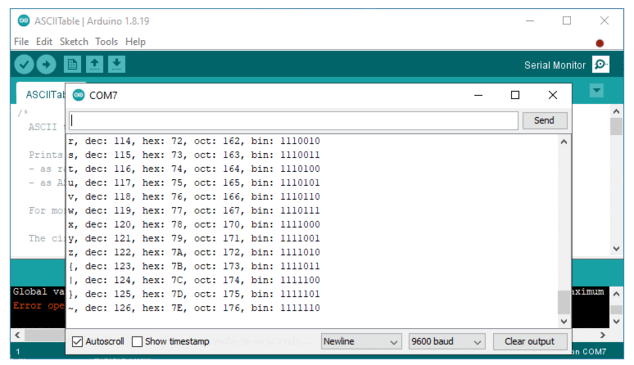The height and width of the screenshot is (365, 634).
Task: Click serial output scrollbar up arrow
Action: click(x=564, y=142)
